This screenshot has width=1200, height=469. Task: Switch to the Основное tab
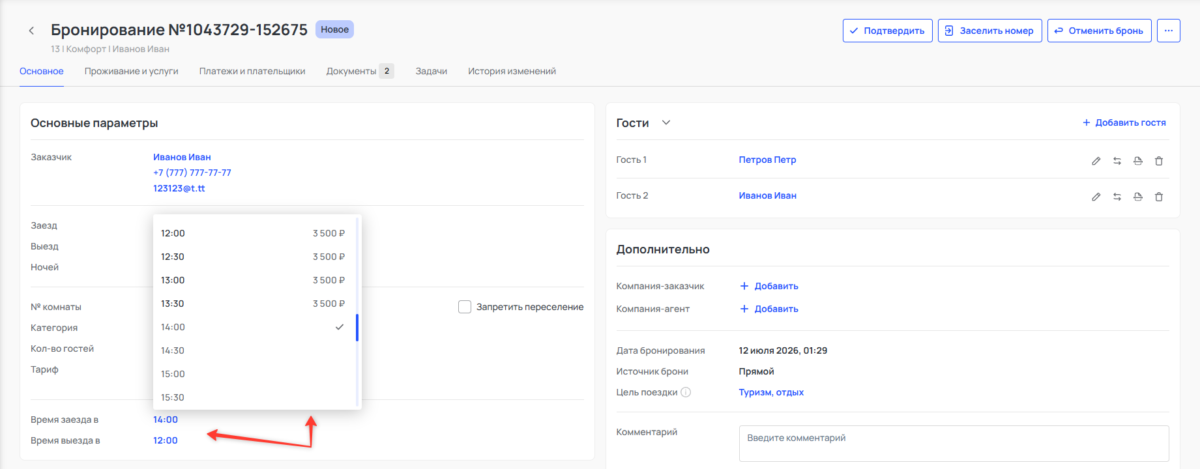coord(41,71)
